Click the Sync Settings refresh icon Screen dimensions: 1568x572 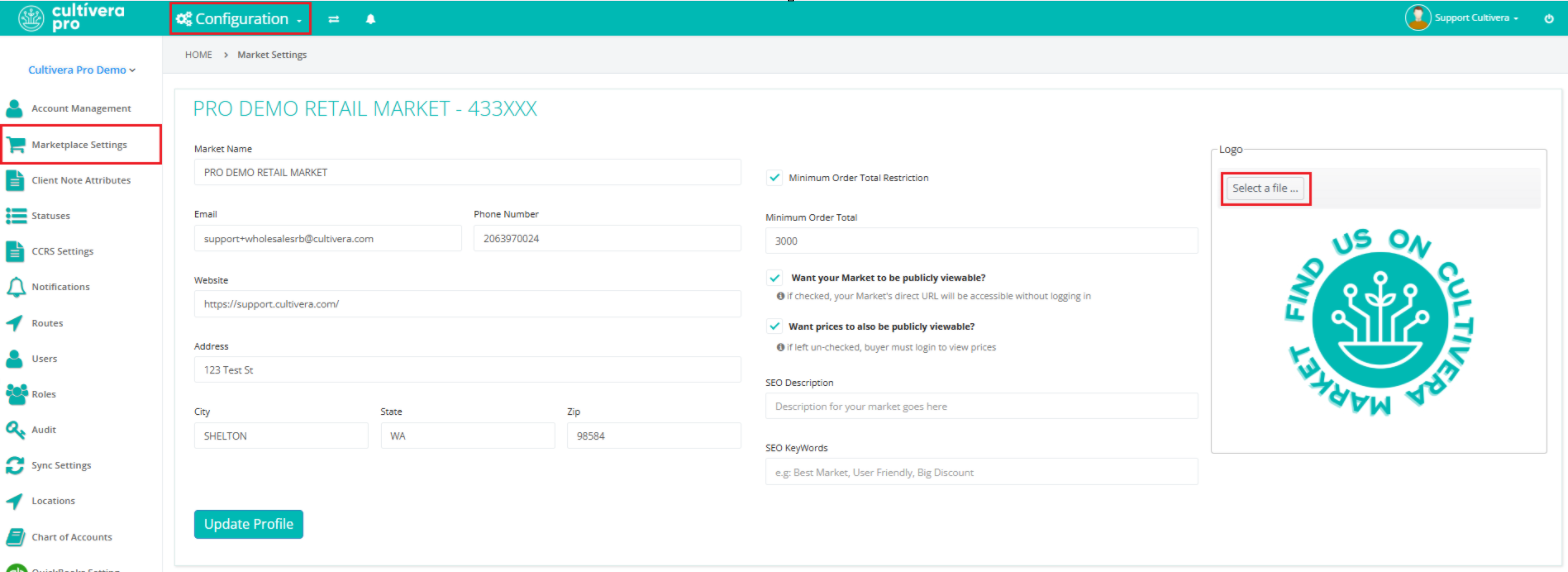[x=15, y=465]
